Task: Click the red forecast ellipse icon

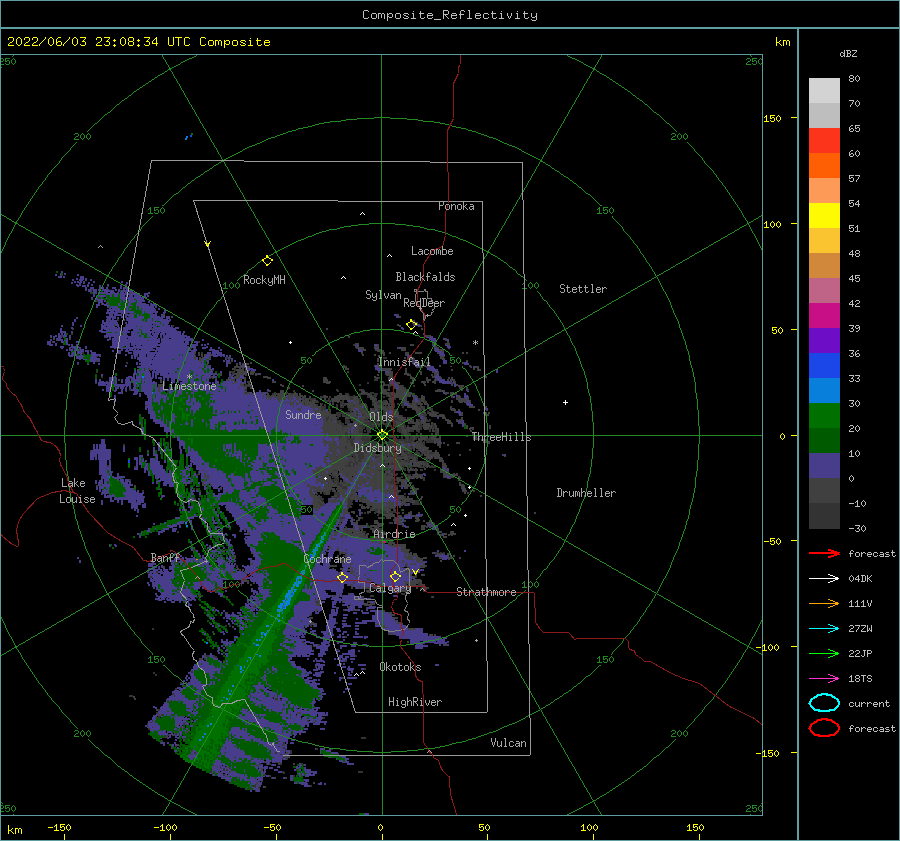Action: (x=824, y=728)
